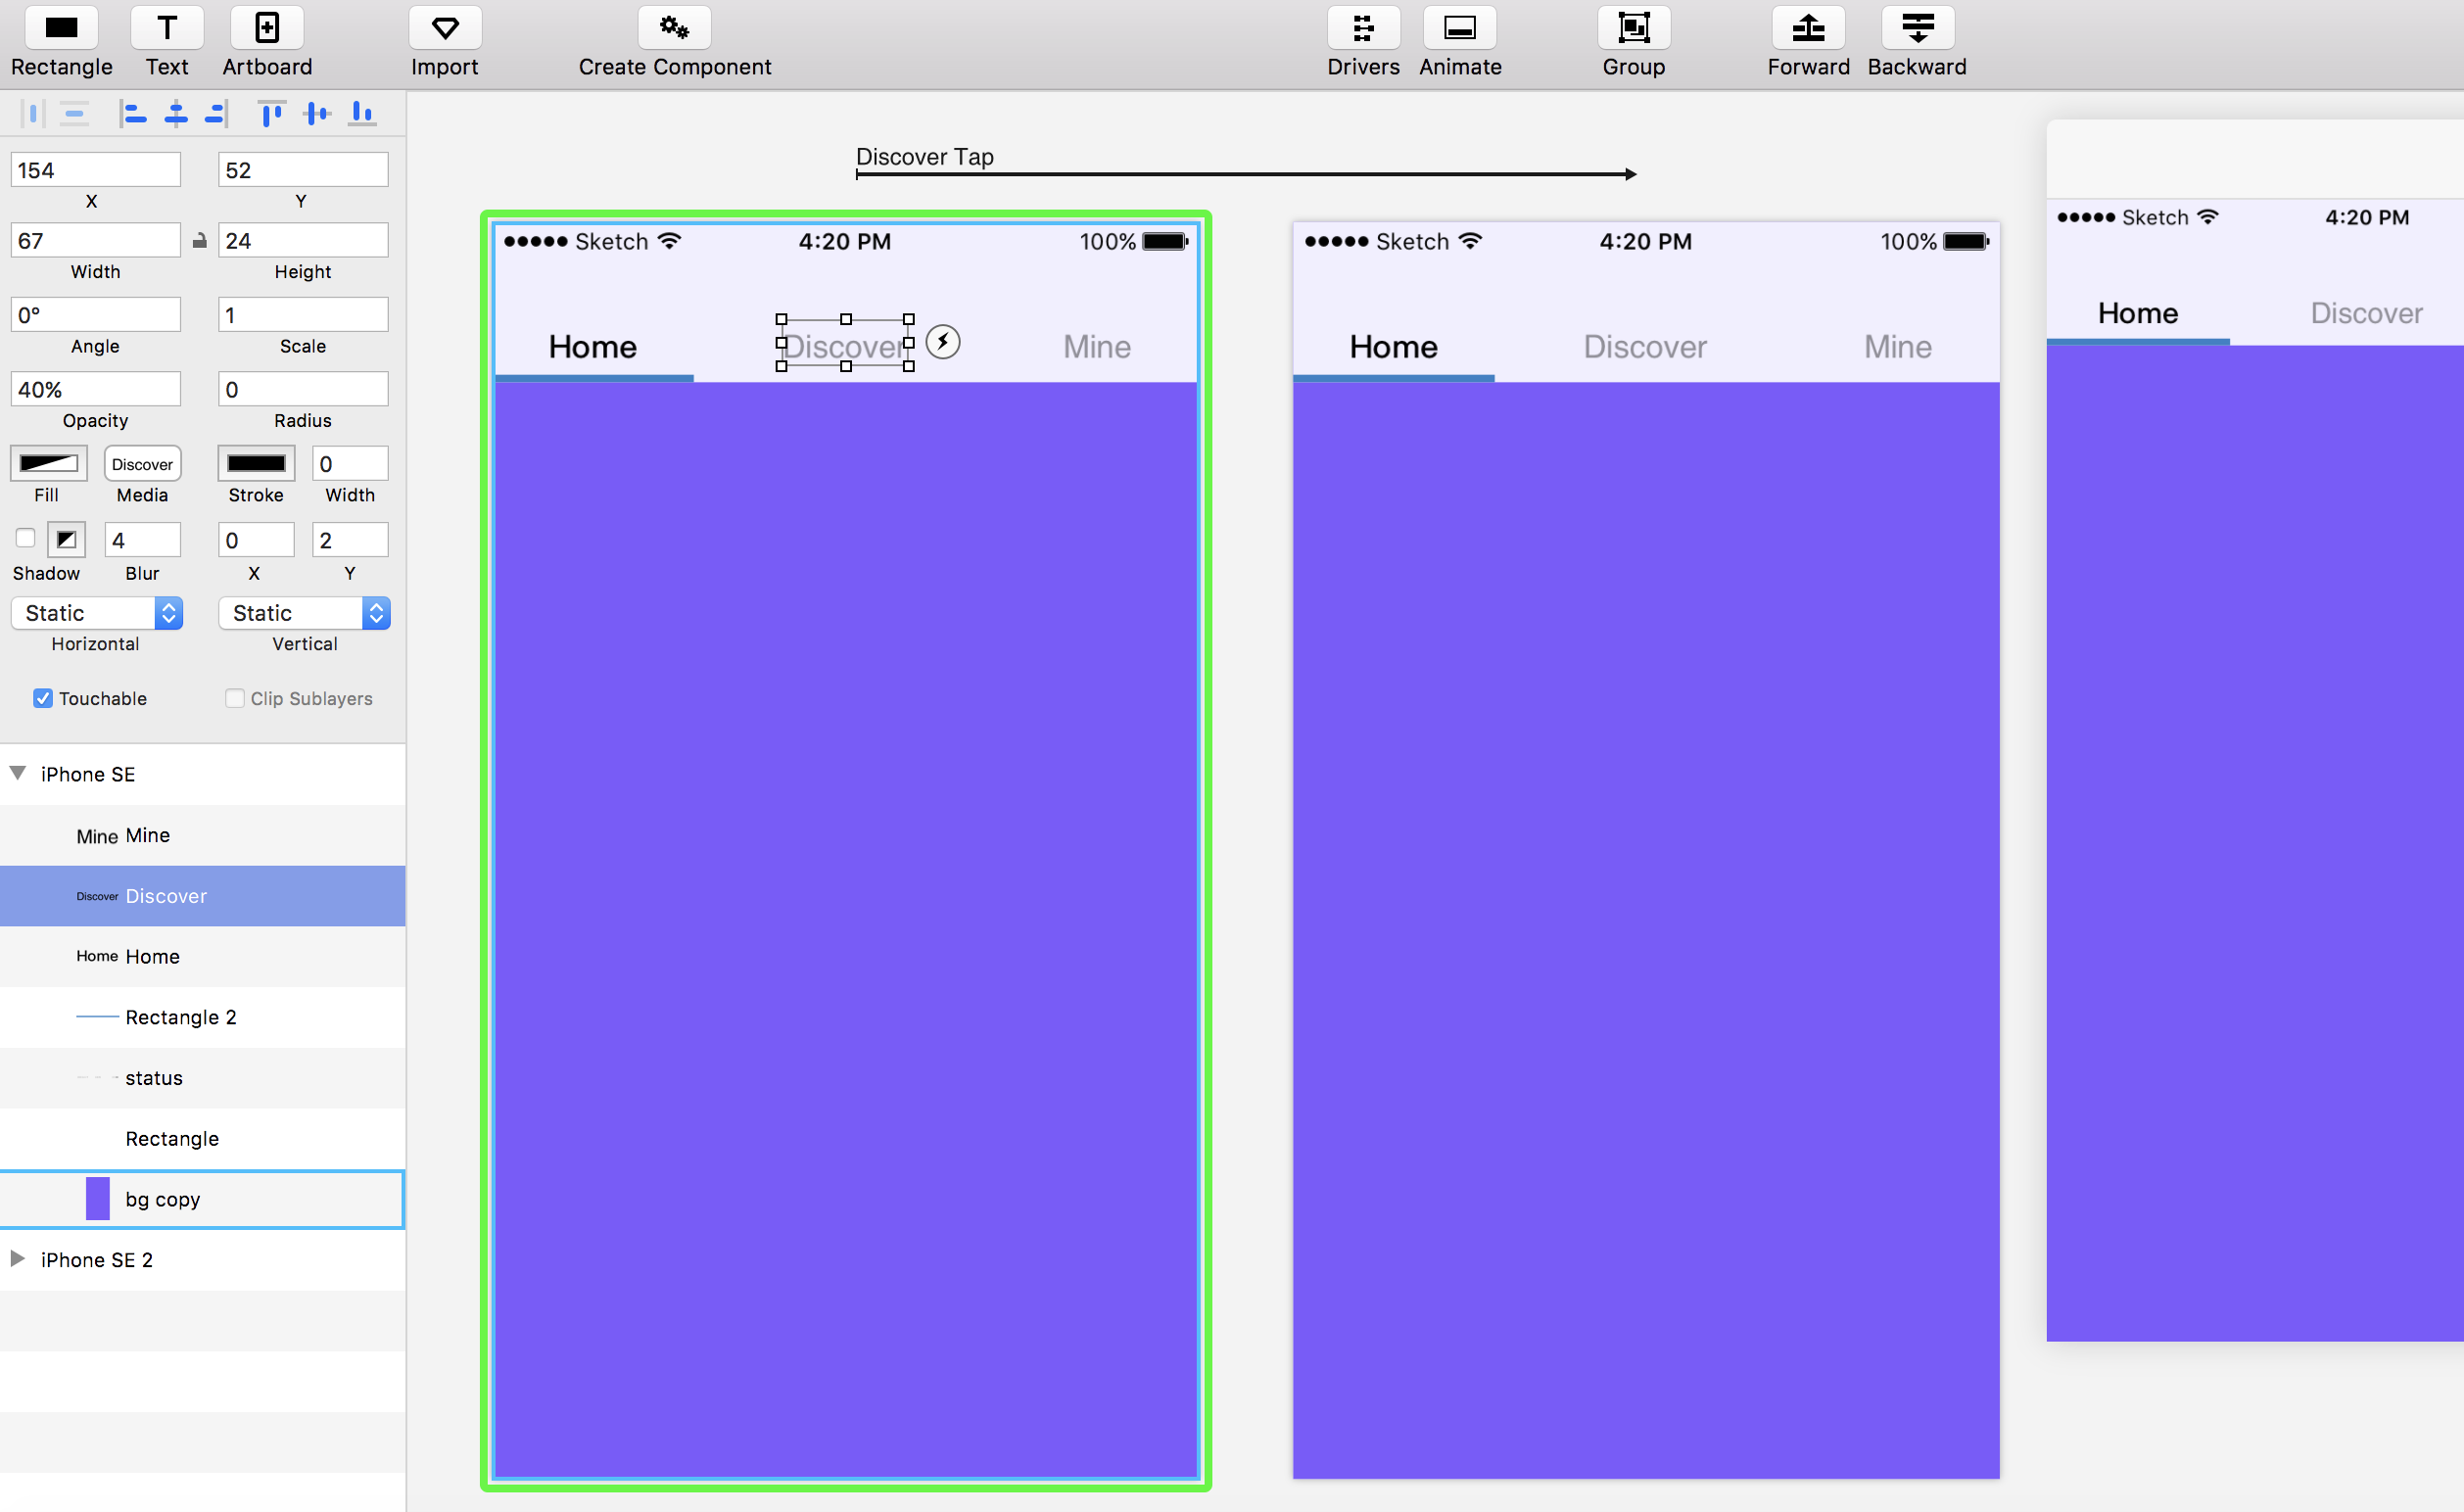Select the Rectangle 2 layer

202,1017
